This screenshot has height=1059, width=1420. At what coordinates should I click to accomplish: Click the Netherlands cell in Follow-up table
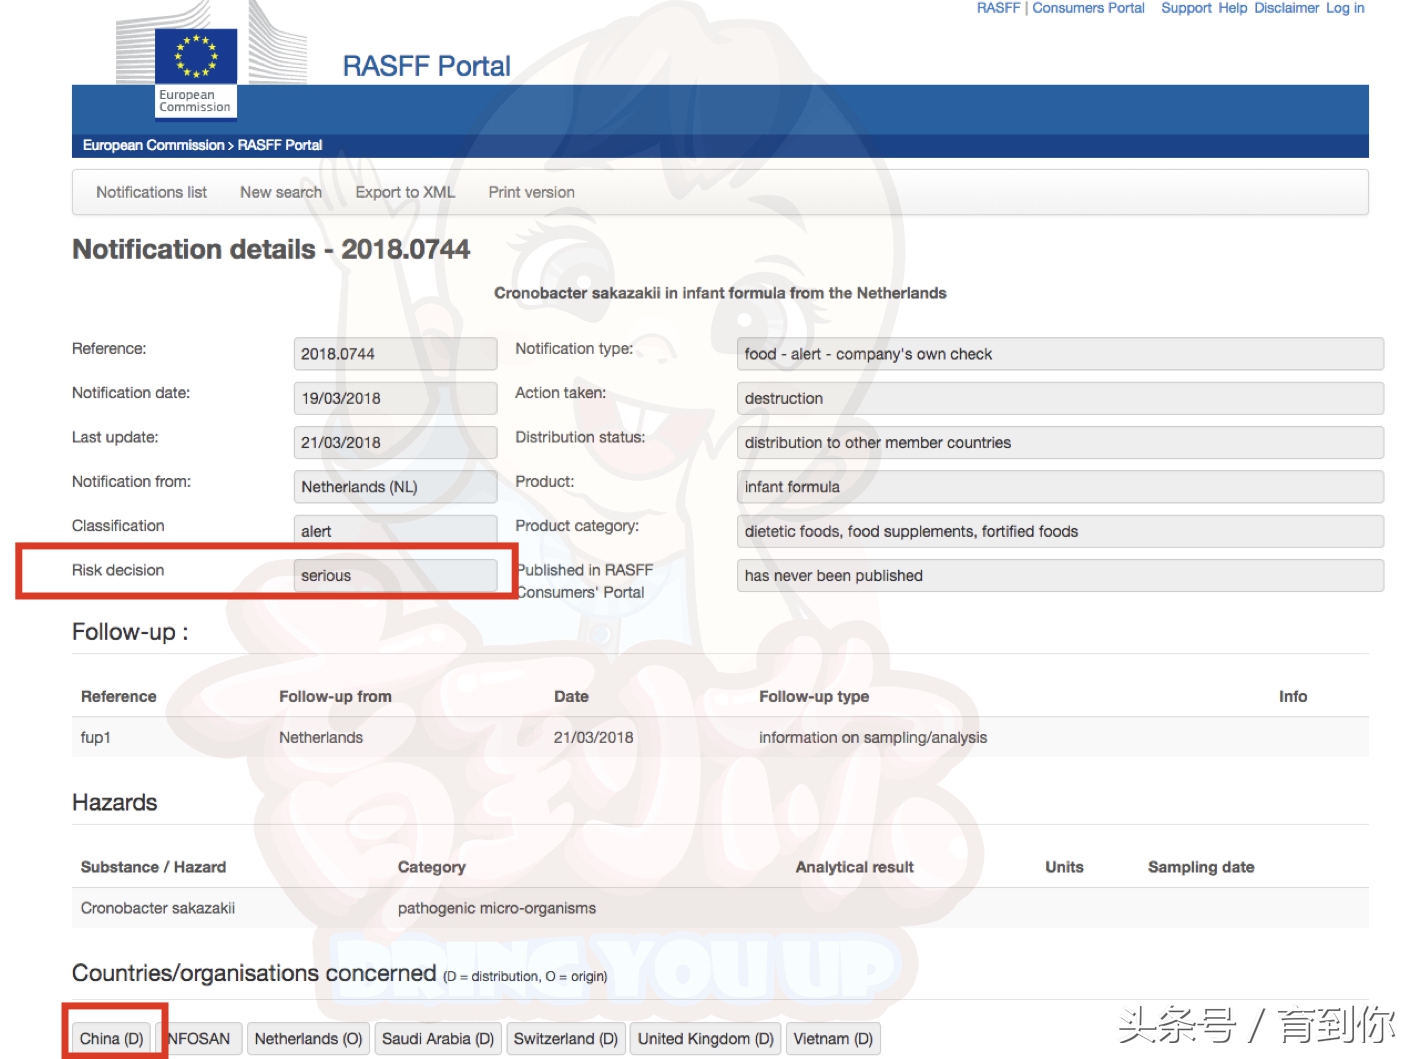click(x=321, y=738)
